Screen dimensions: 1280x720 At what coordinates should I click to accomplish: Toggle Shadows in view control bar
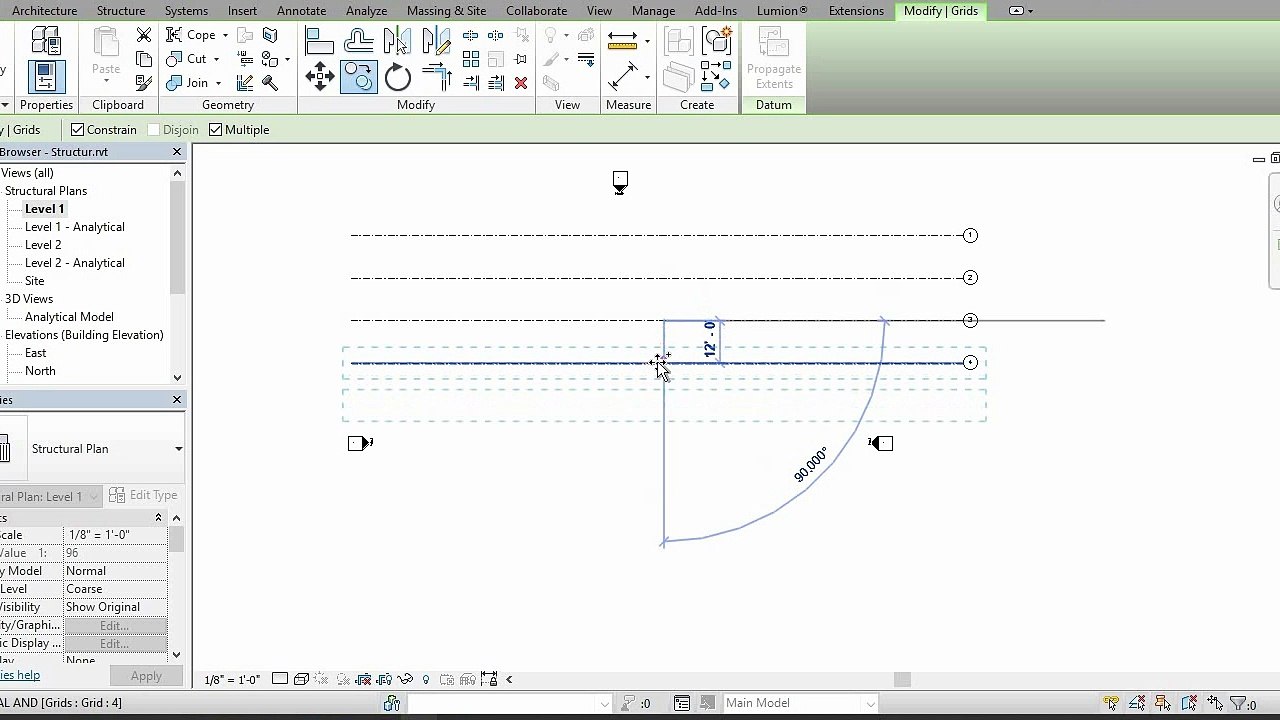coord(343,679)
